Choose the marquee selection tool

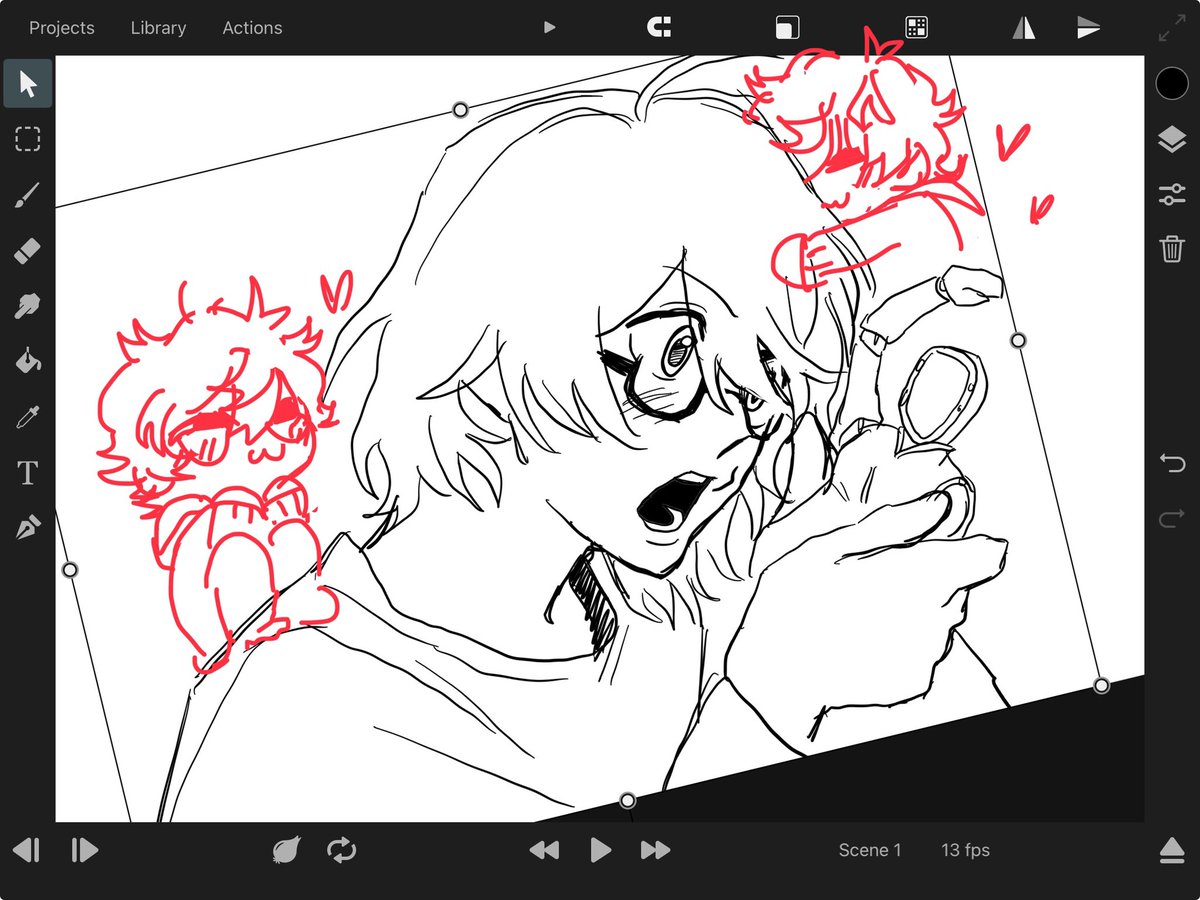pos(28,139)
